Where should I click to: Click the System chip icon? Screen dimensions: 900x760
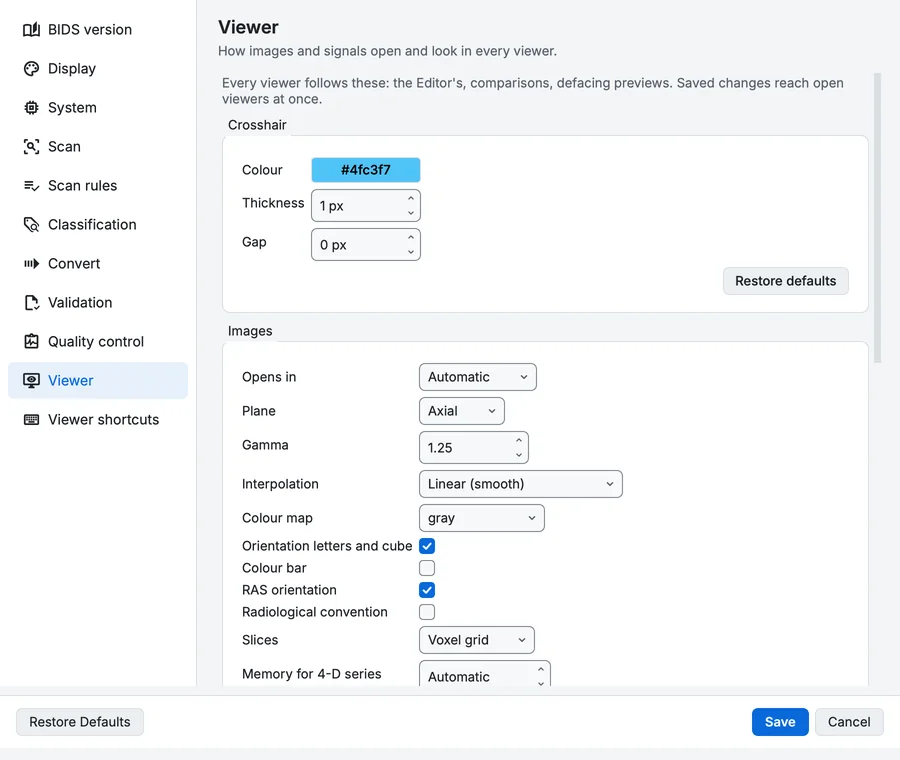(32, 107)
